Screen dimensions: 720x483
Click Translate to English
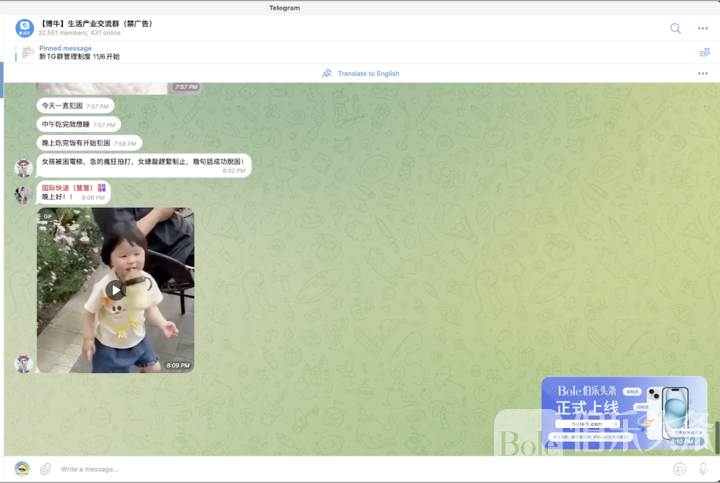(368, 74)
